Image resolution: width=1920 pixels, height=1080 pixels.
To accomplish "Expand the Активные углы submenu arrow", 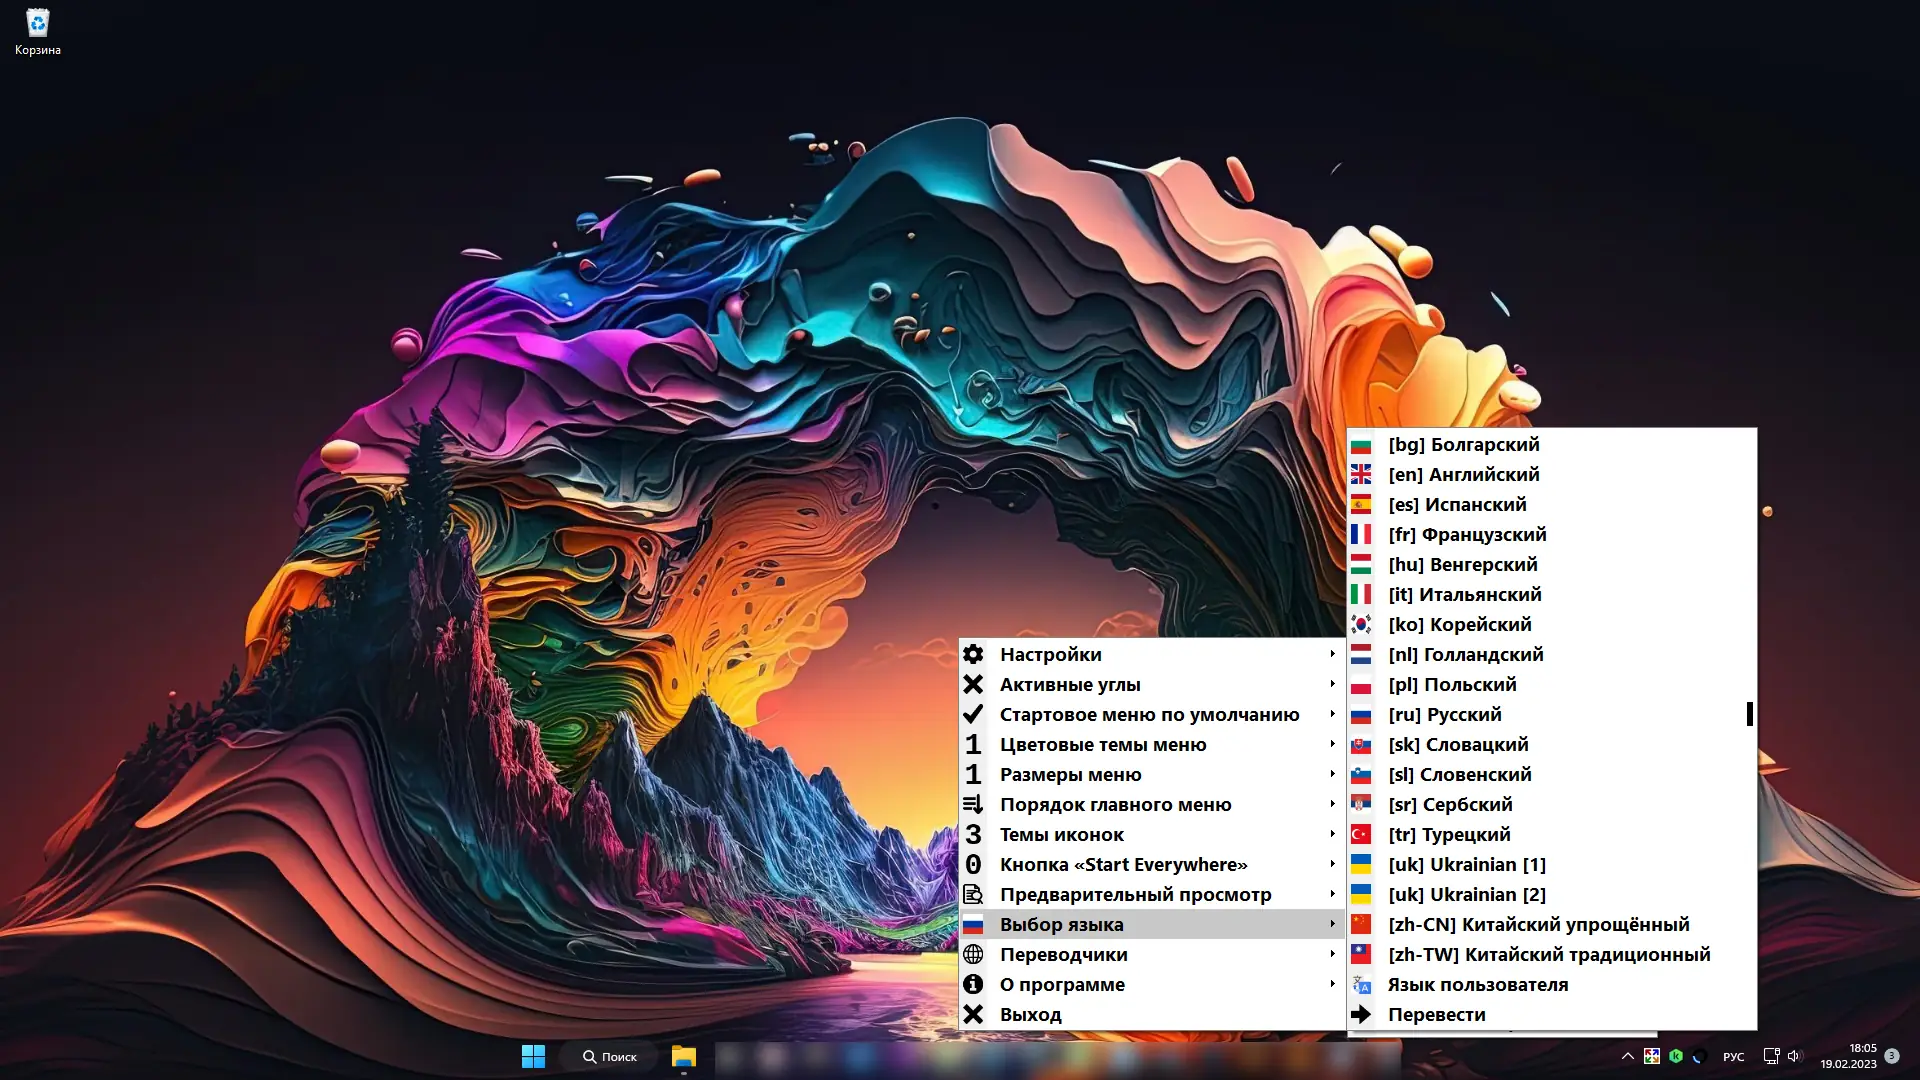I will coord(1332,684).
